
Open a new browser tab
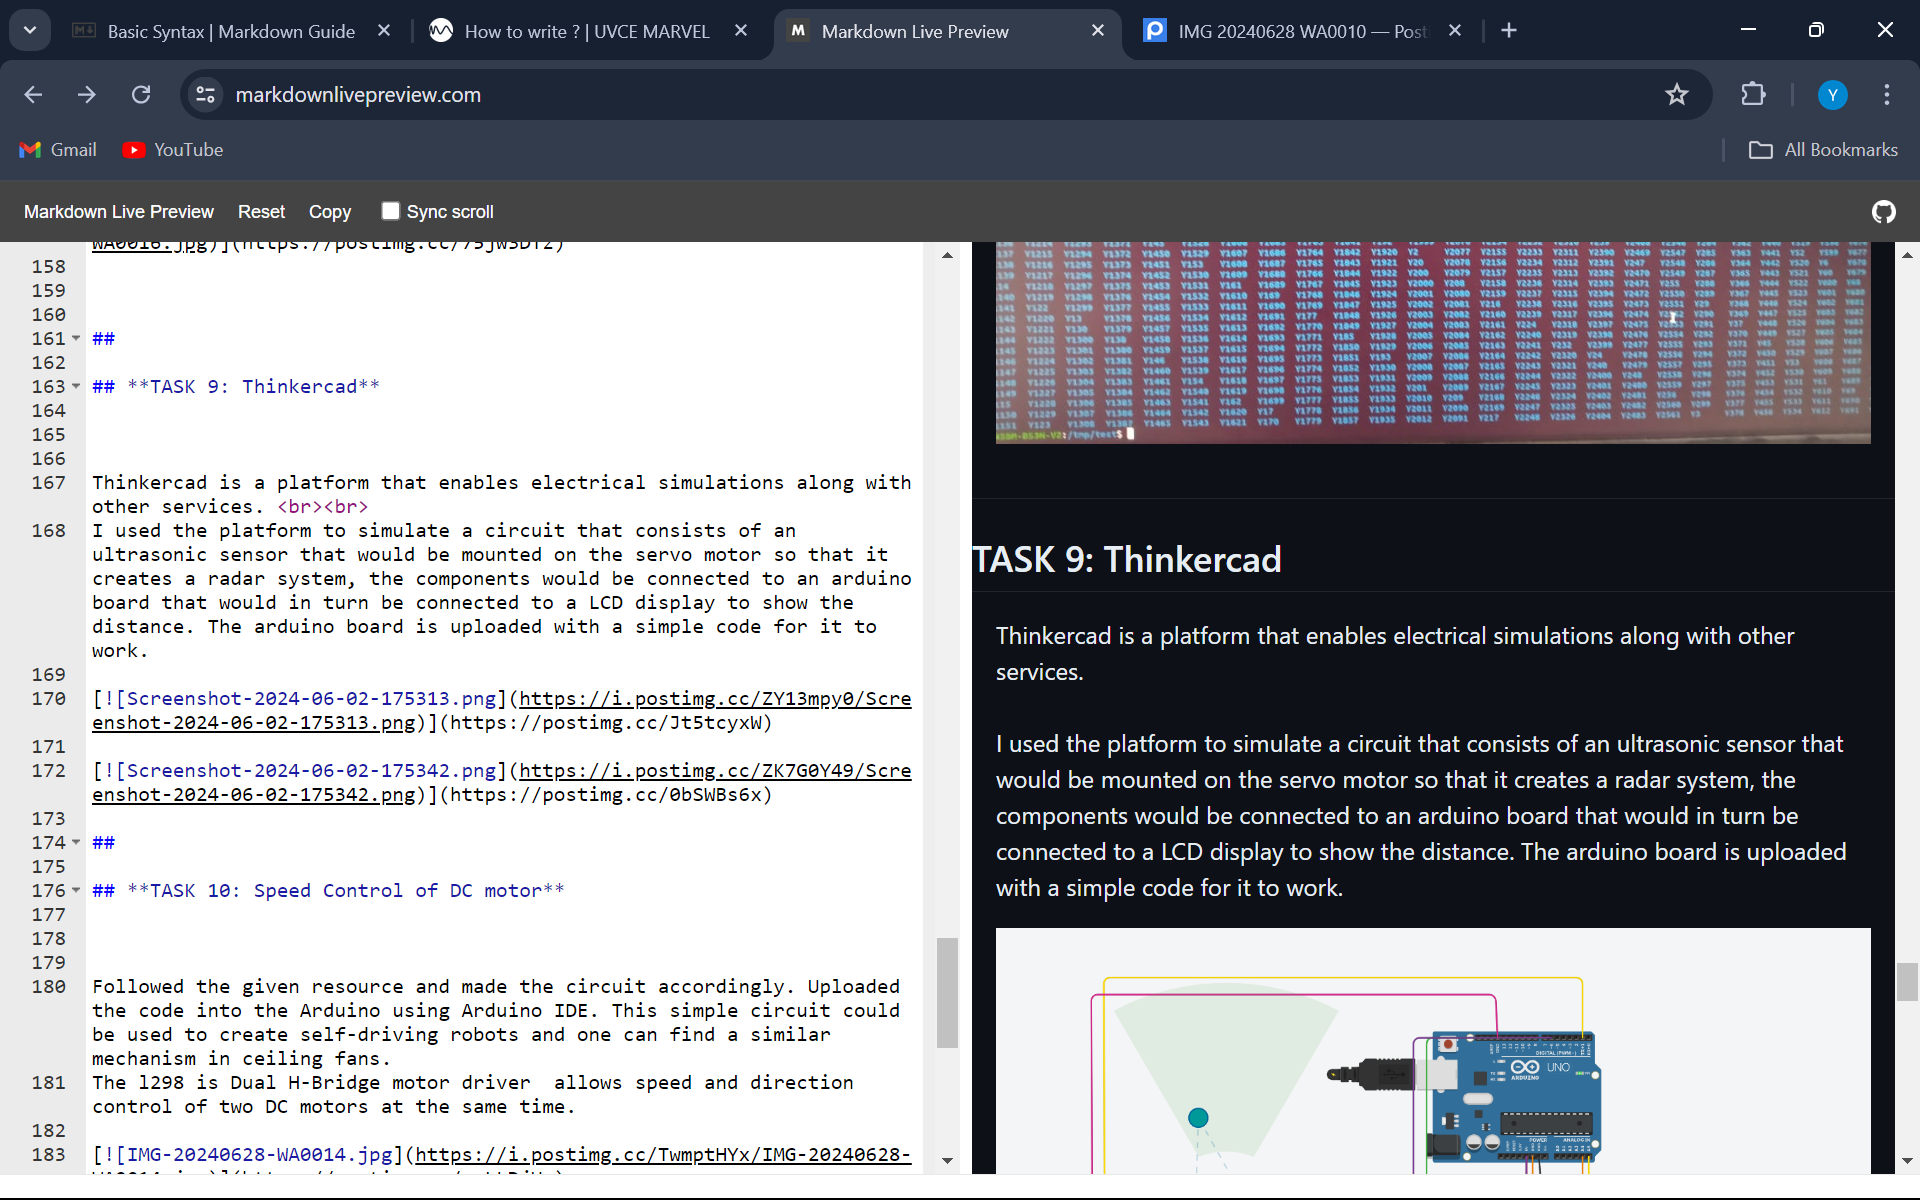tap(1509, 31)
